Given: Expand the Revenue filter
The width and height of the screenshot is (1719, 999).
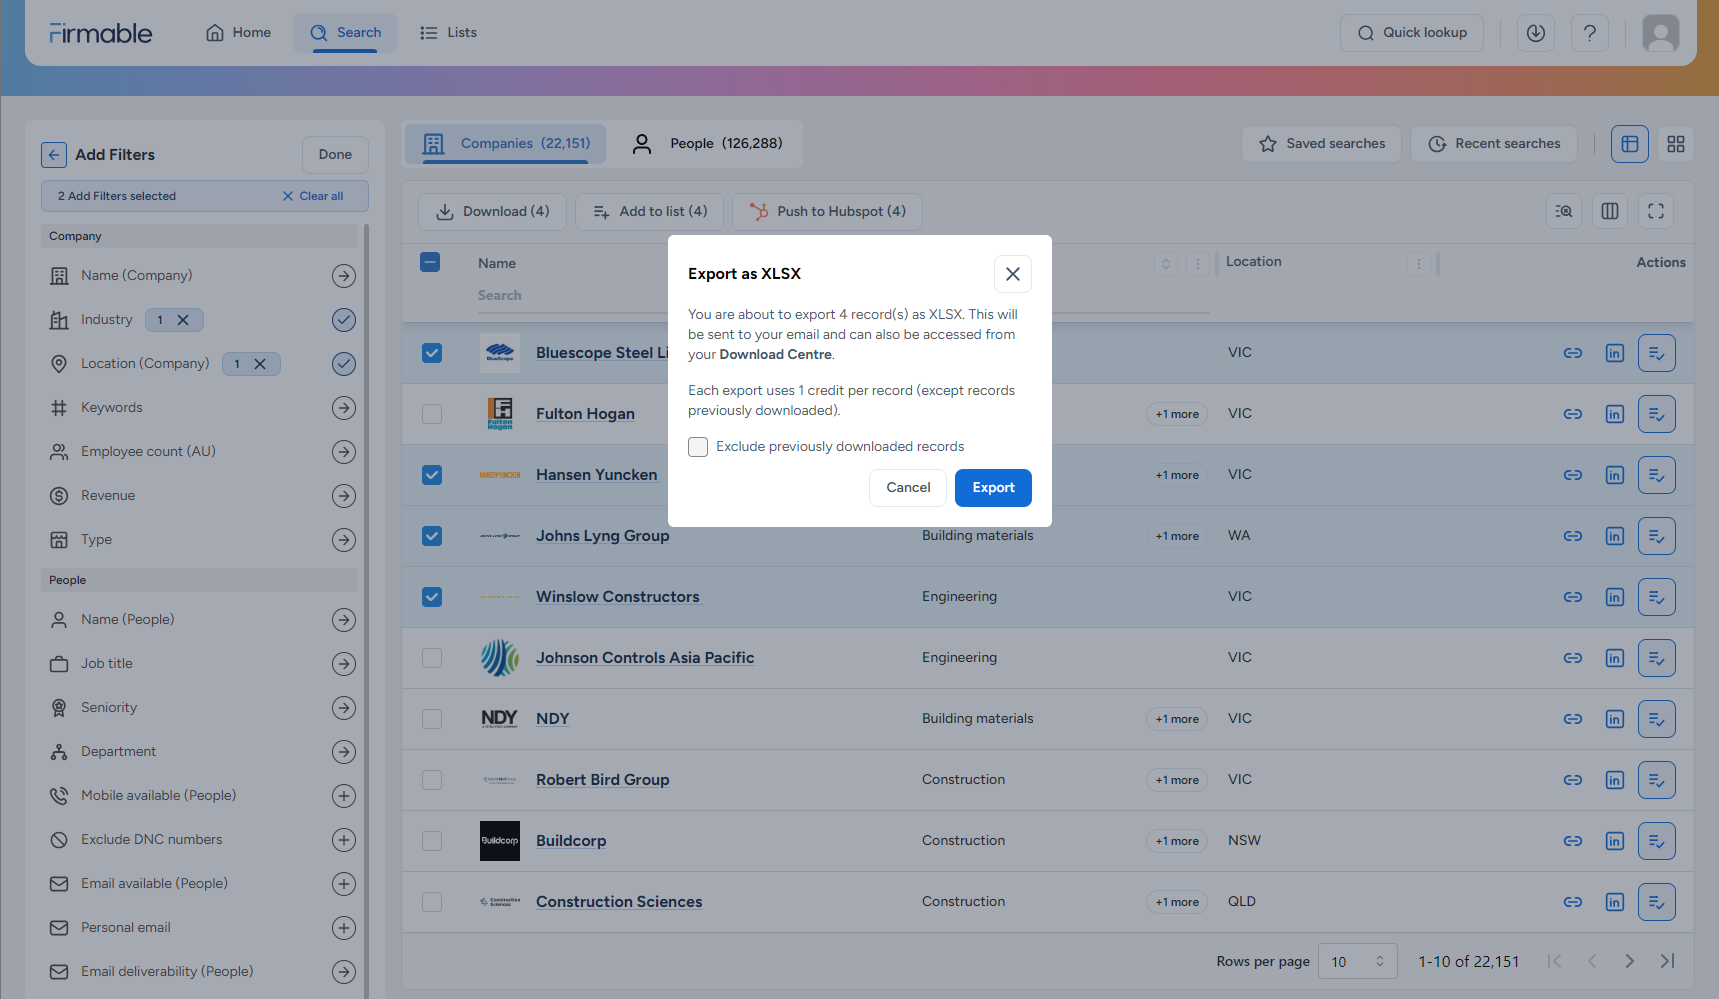Looking at the screenshot, I should [344, 496].
